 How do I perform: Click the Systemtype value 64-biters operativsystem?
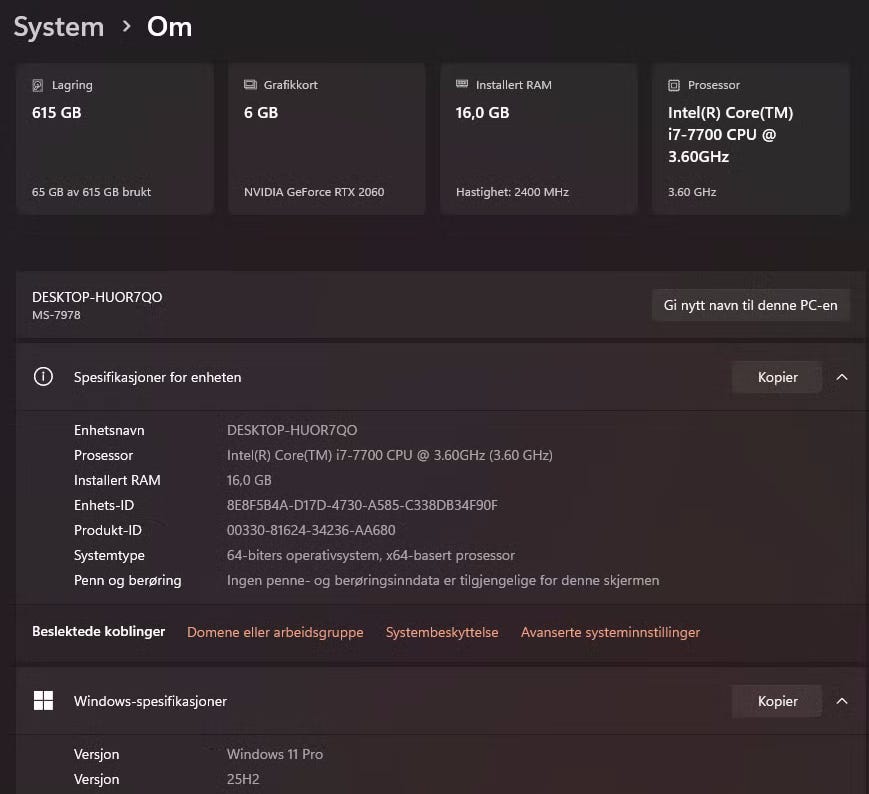click(x=371, y=555)
